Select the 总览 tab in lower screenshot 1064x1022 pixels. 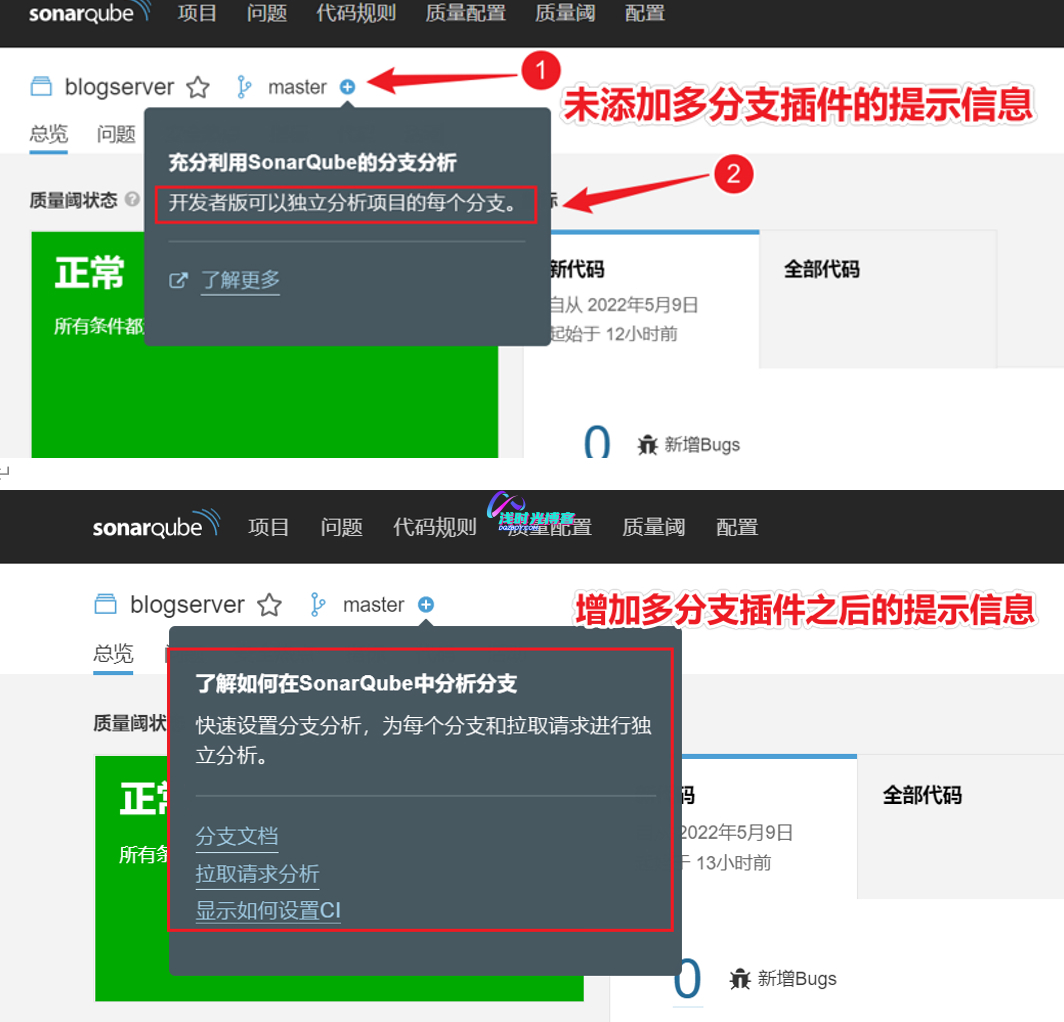point(113,654)
